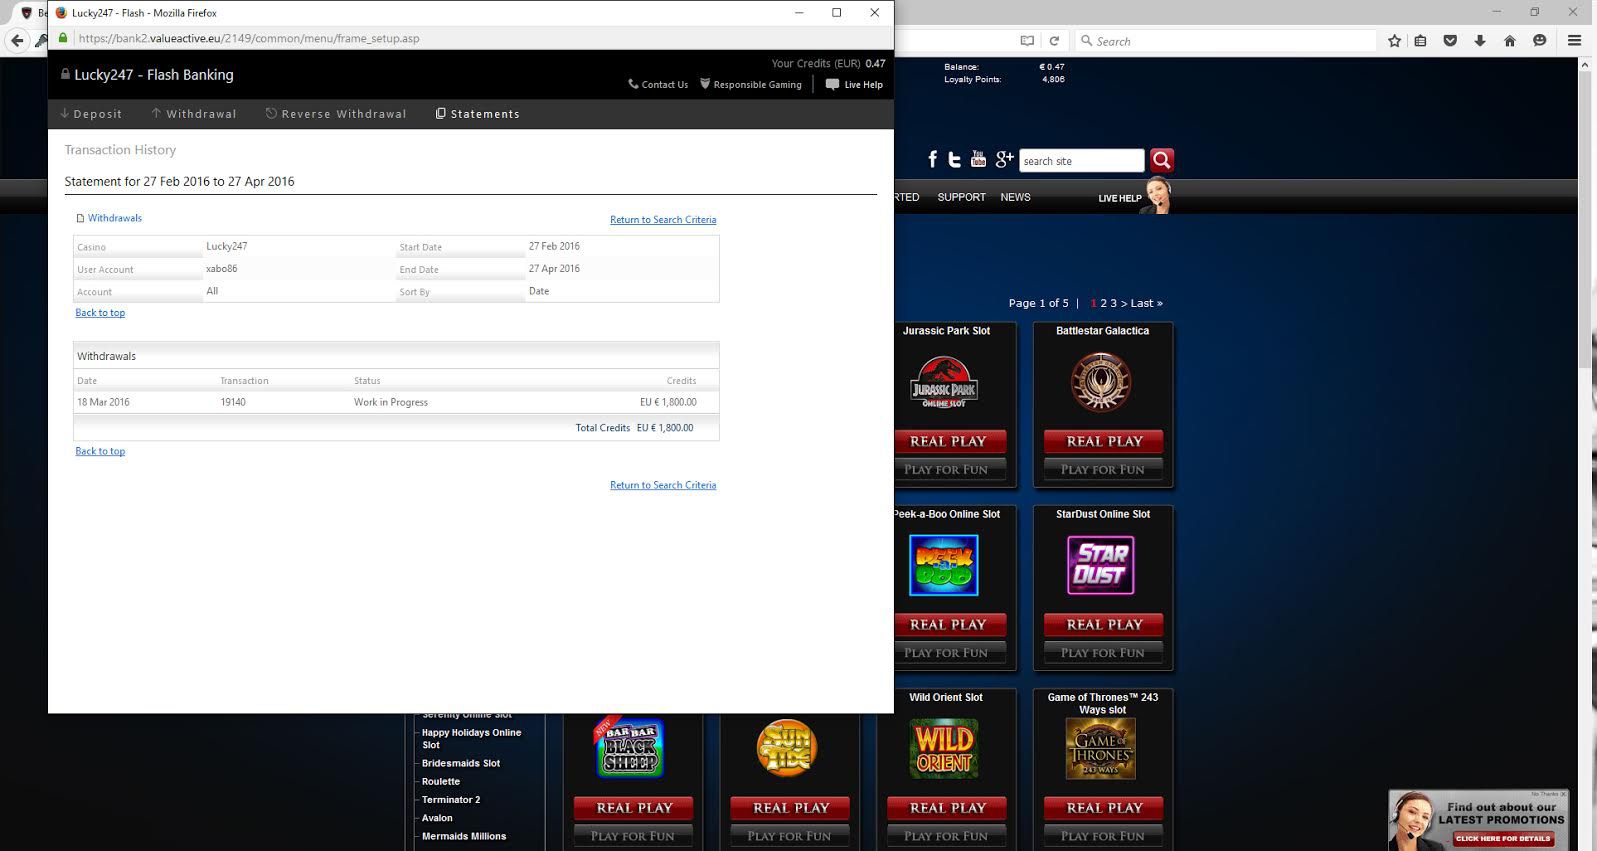Open Avalon in the sidebar list
This screenshot has width=1597, height=851.
[437, 818]
